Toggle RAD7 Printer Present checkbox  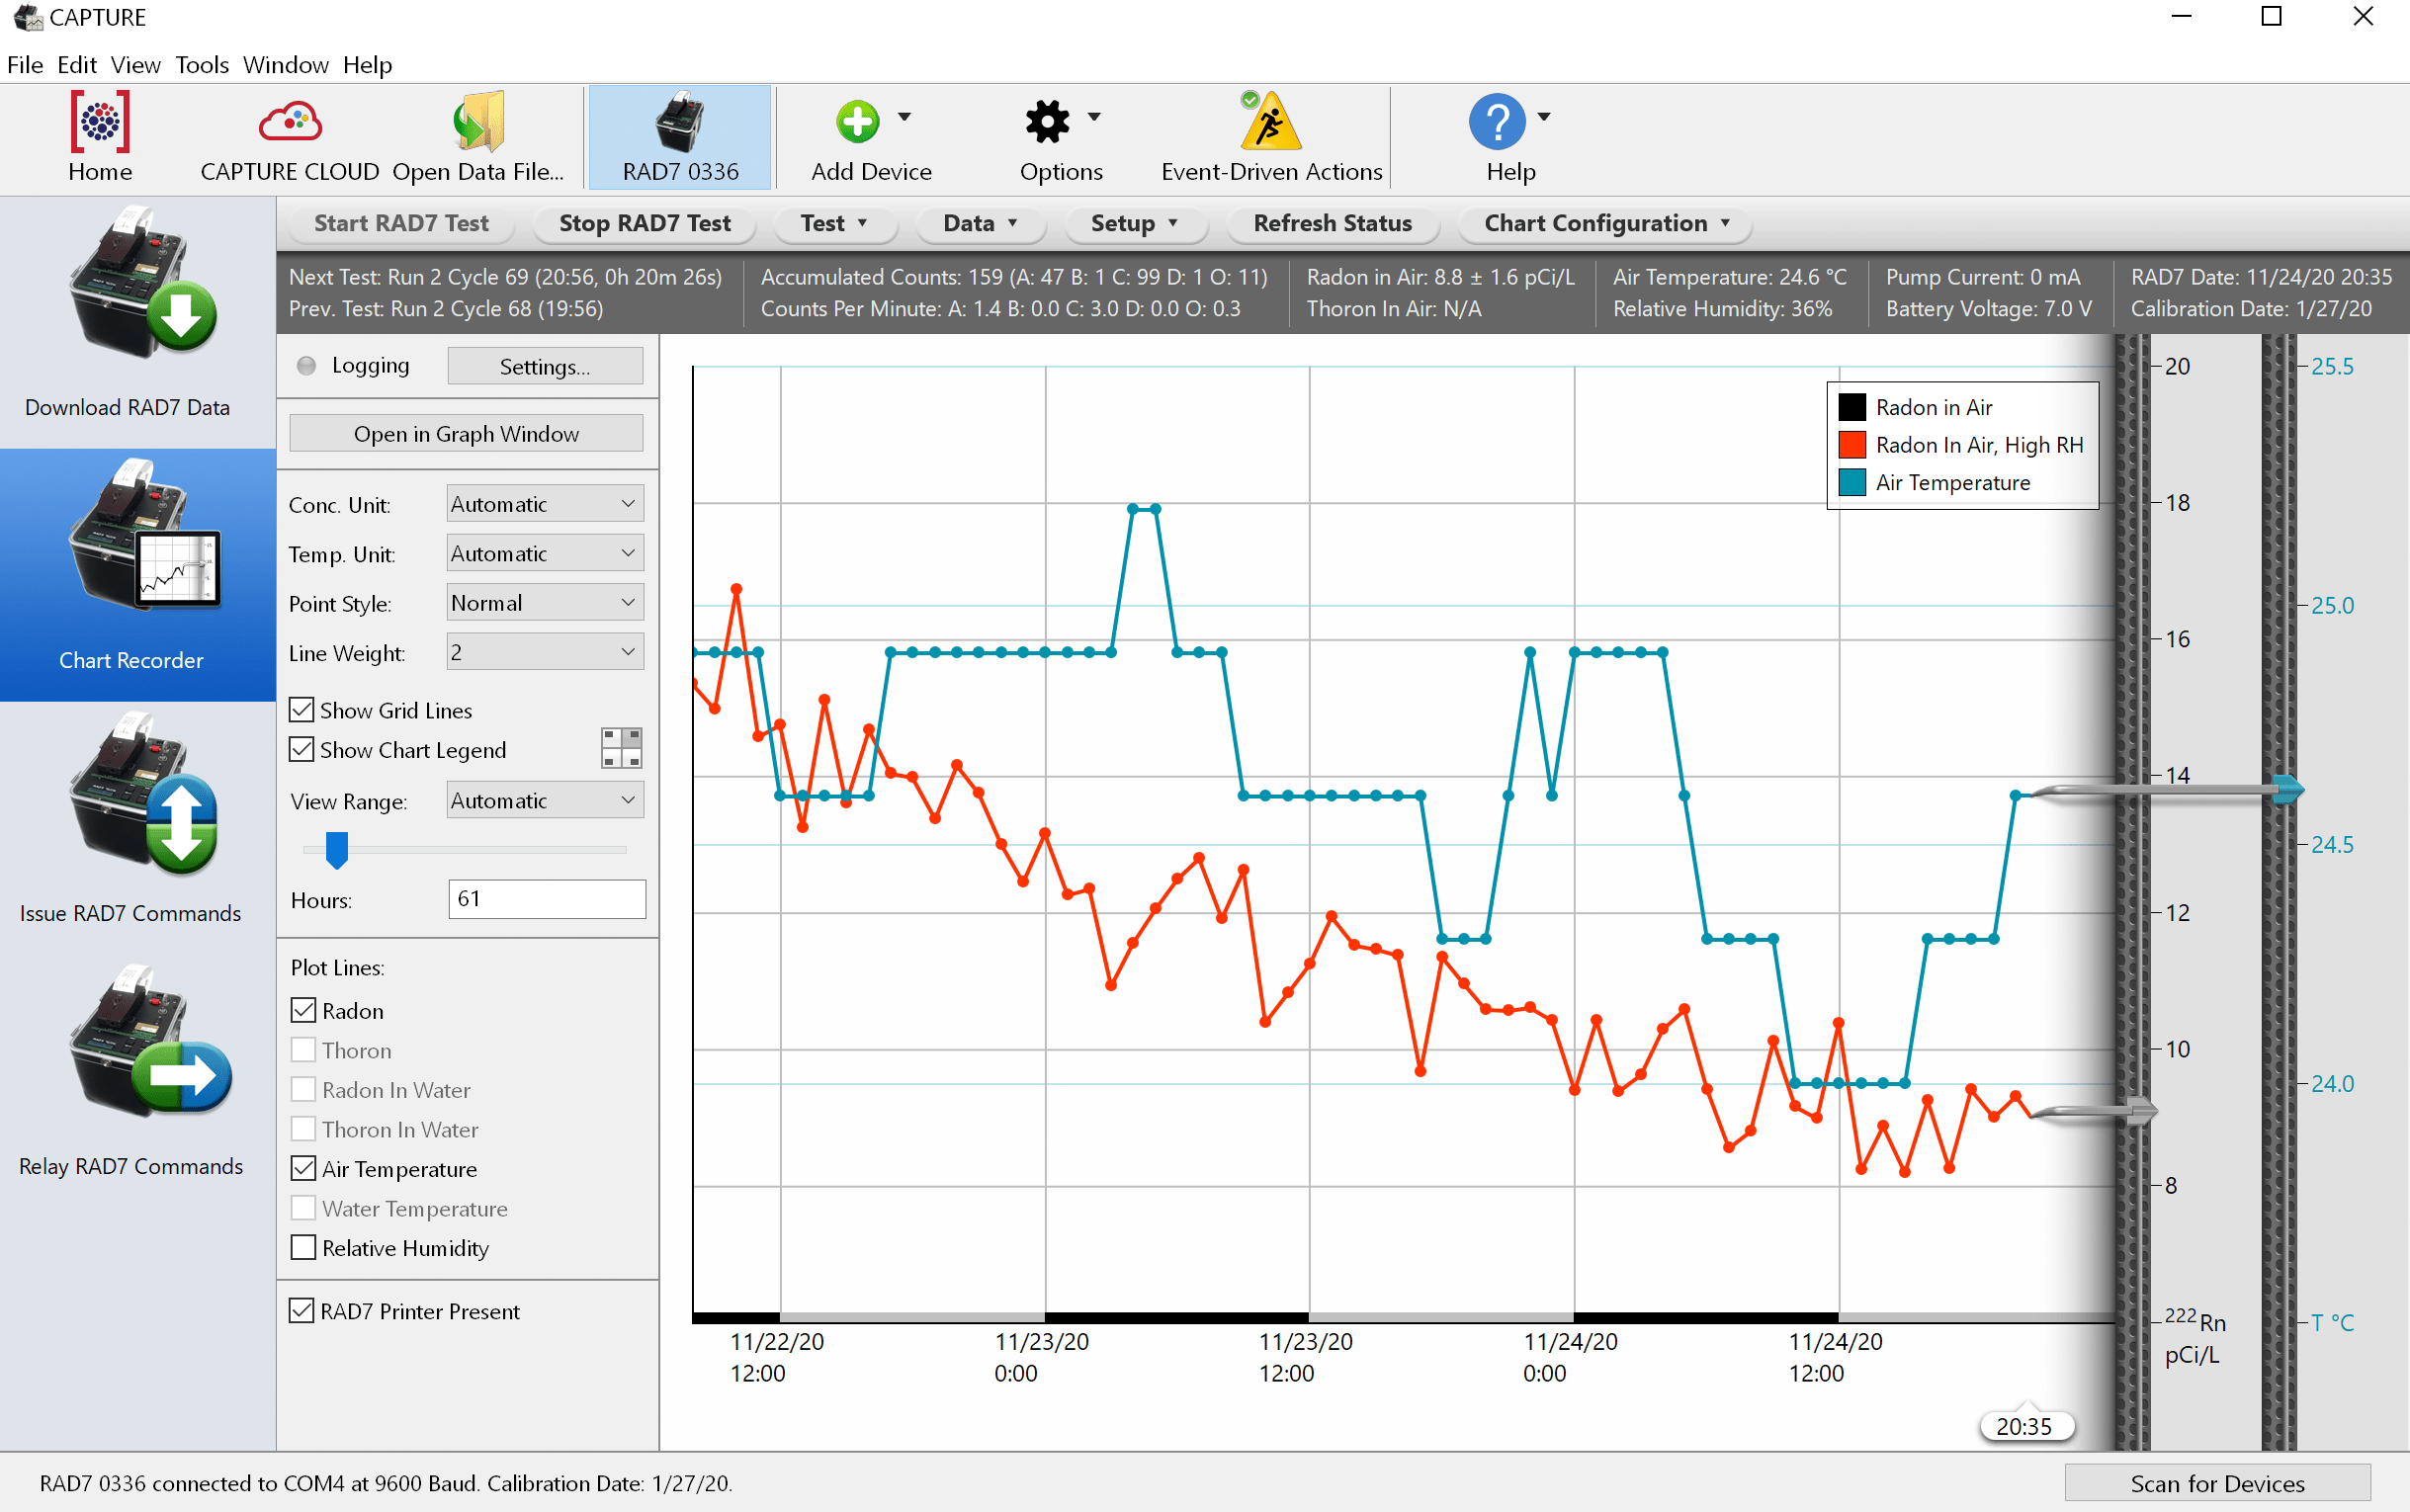302,1311
